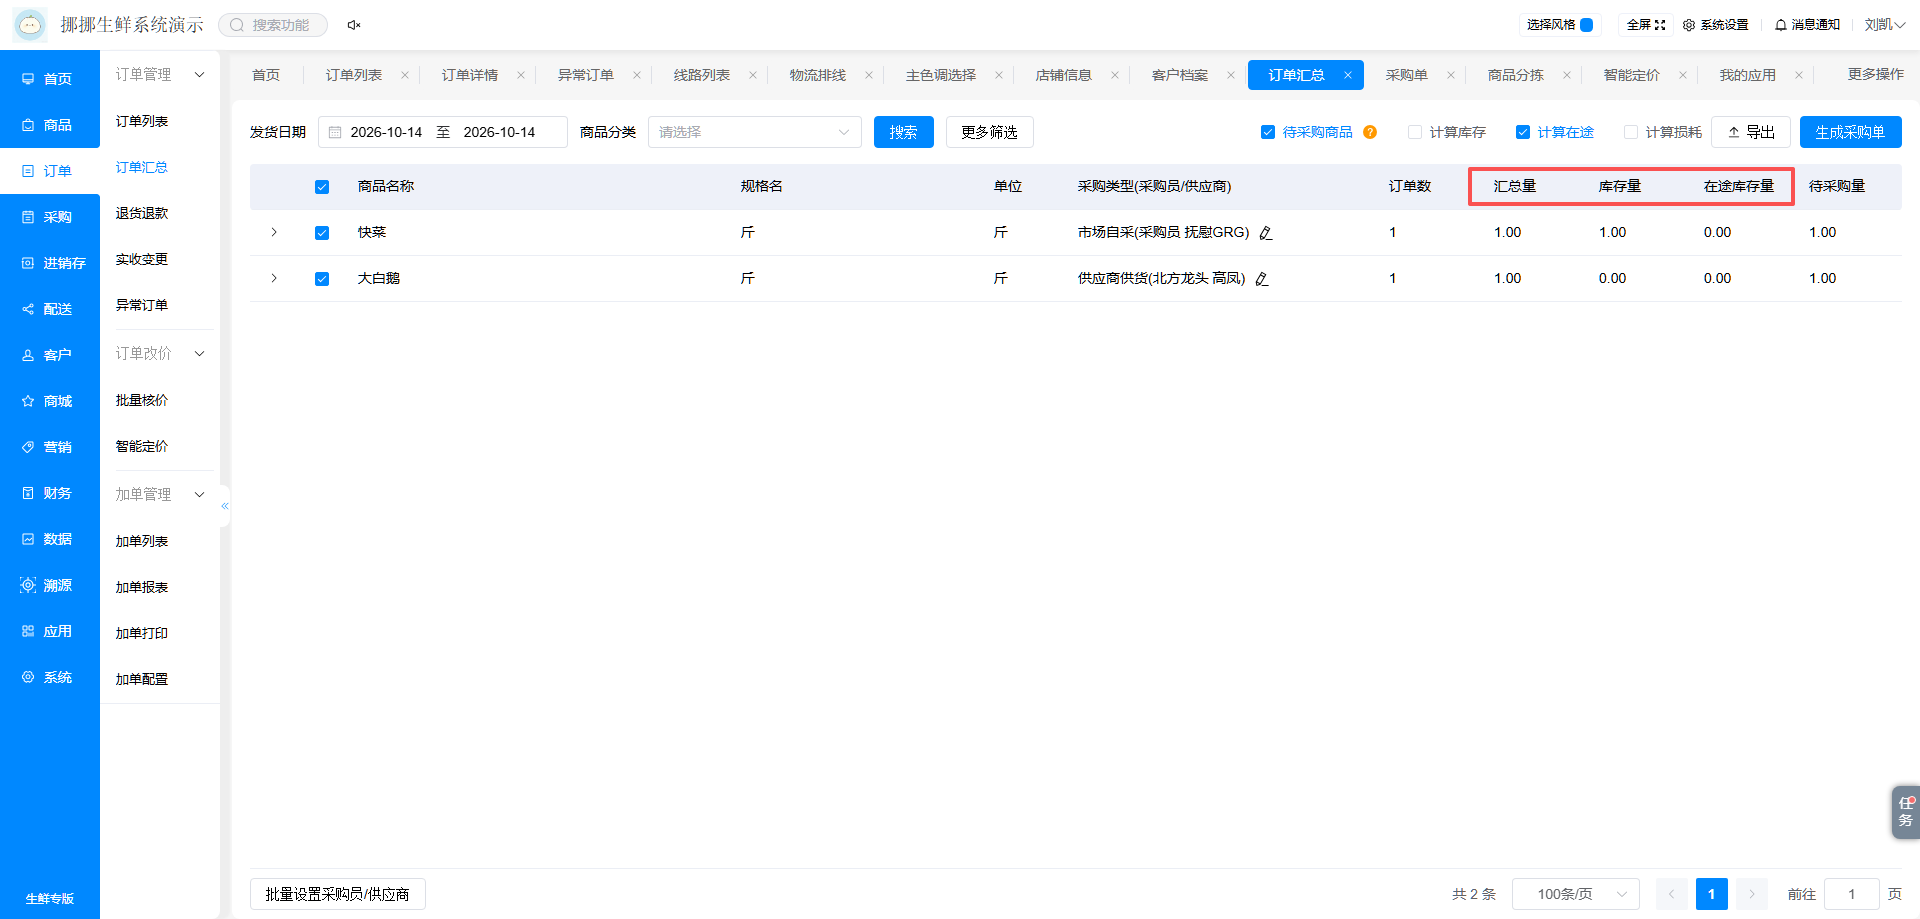Uncheck the 计算在途 checkbox

tap(1523, 132)
